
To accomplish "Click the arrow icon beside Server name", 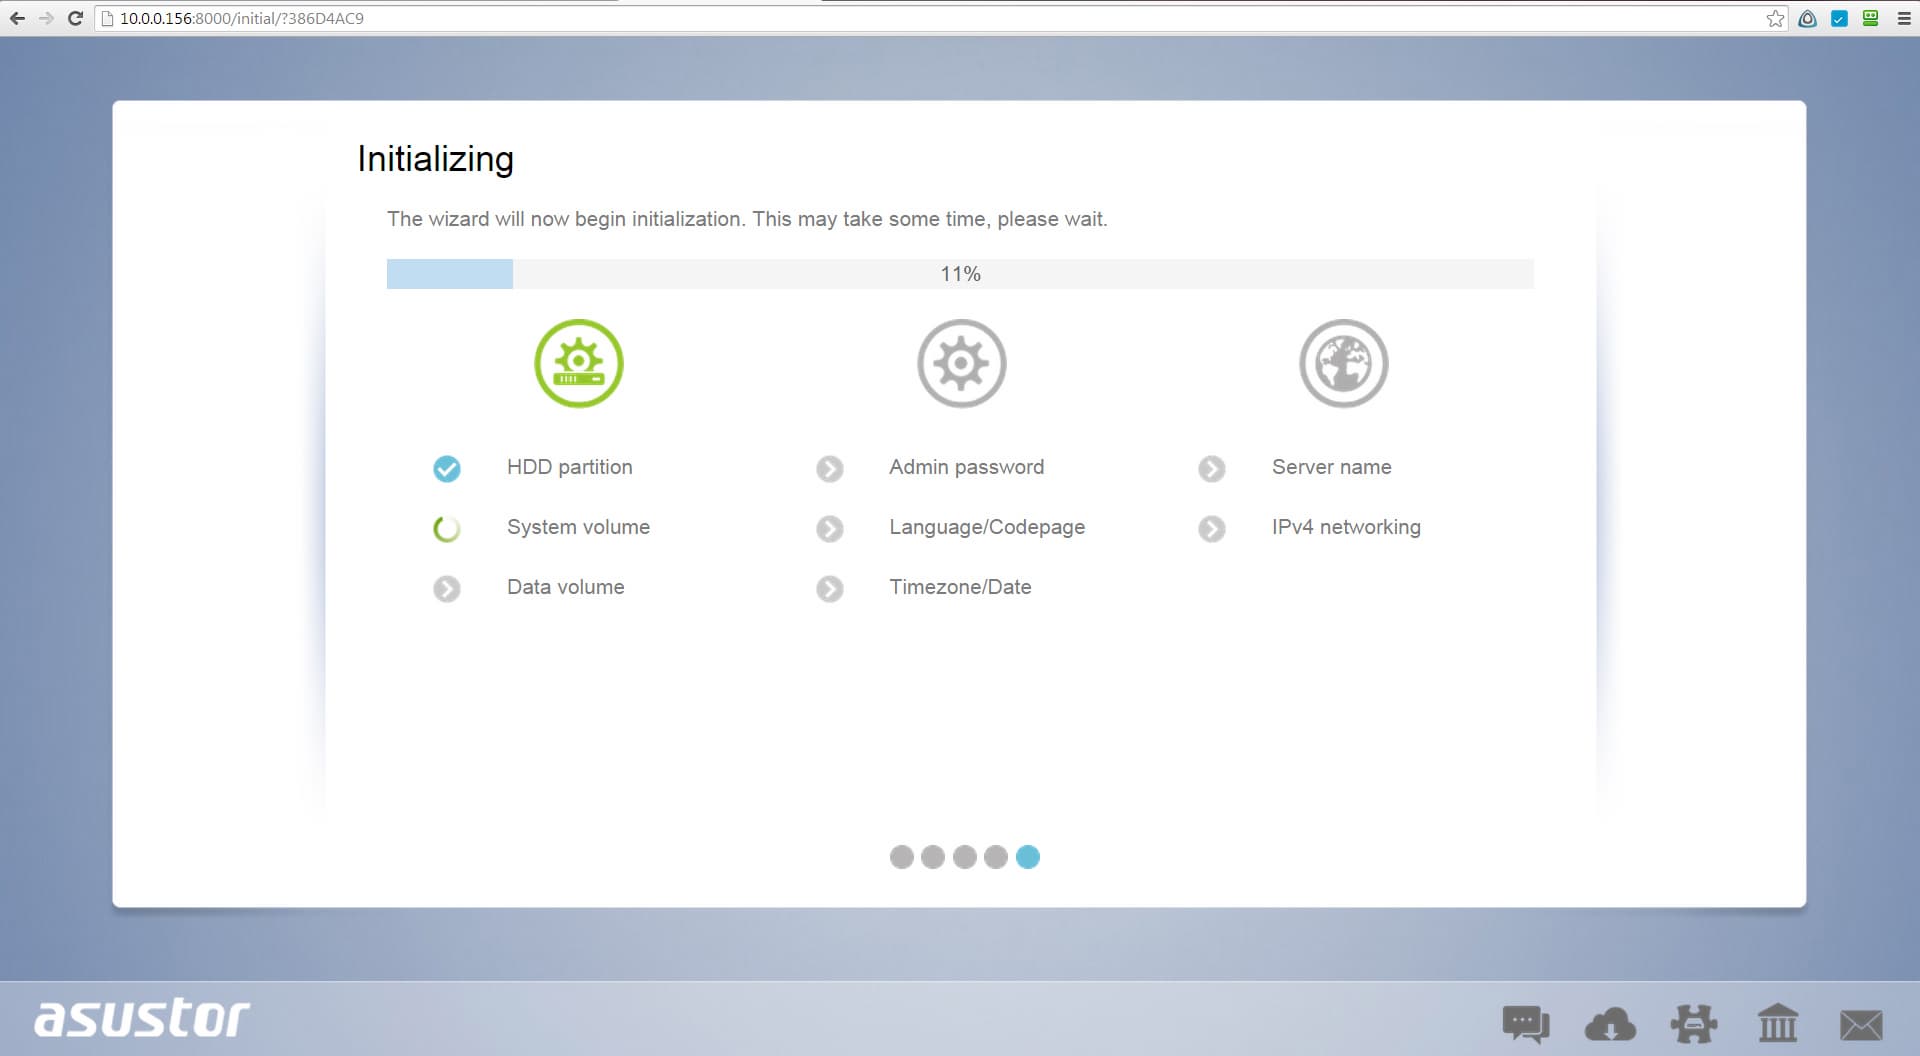I will (x=1212, y=468).
